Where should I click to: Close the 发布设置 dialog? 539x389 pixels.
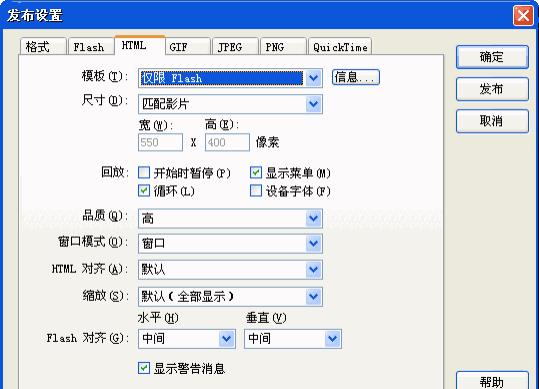[x=523, y=15]
